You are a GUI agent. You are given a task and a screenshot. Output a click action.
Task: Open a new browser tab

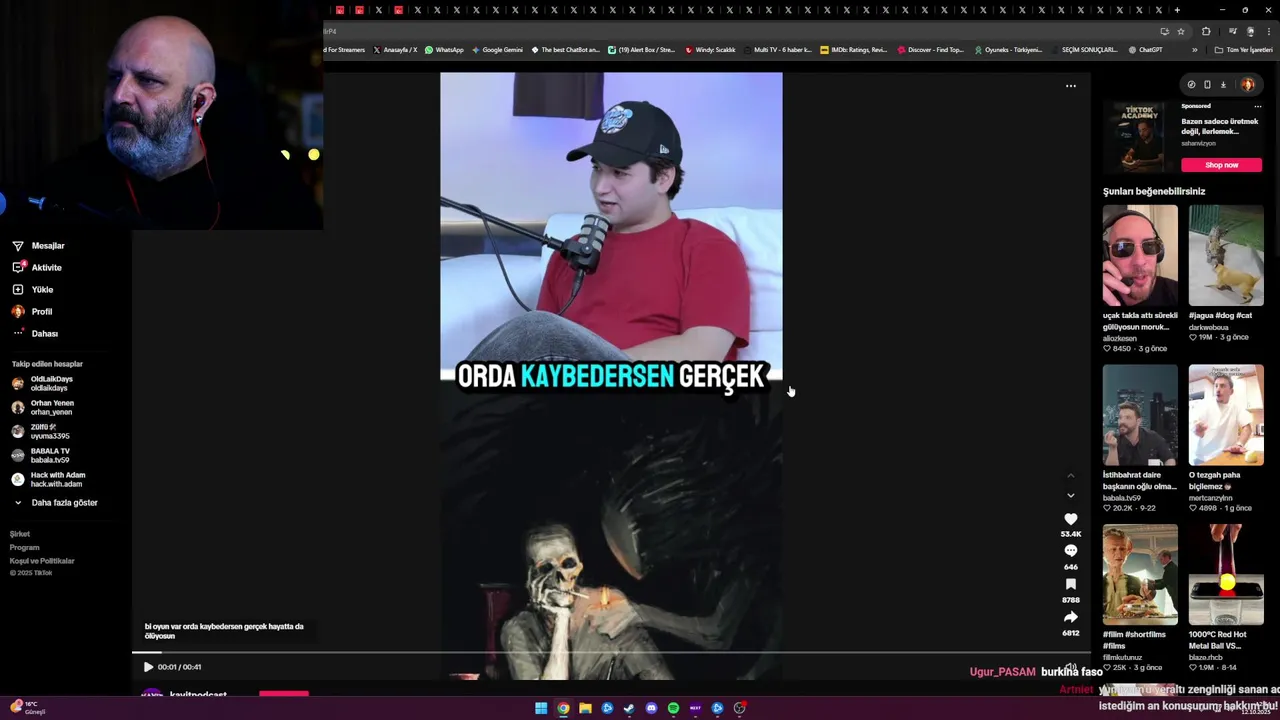(1177, 10)
